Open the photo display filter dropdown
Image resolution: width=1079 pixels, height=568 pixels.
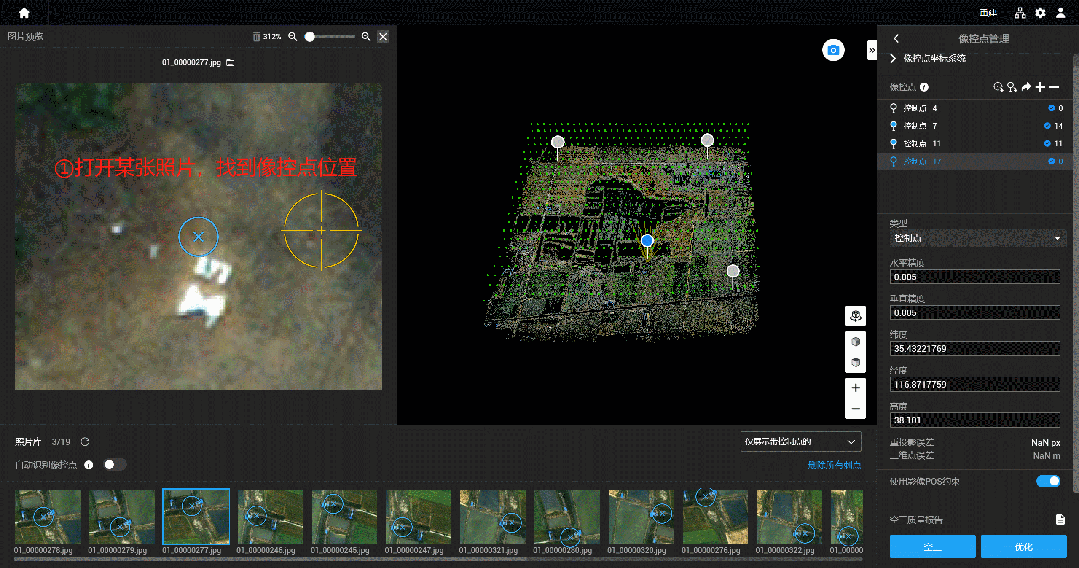[800, 441]
